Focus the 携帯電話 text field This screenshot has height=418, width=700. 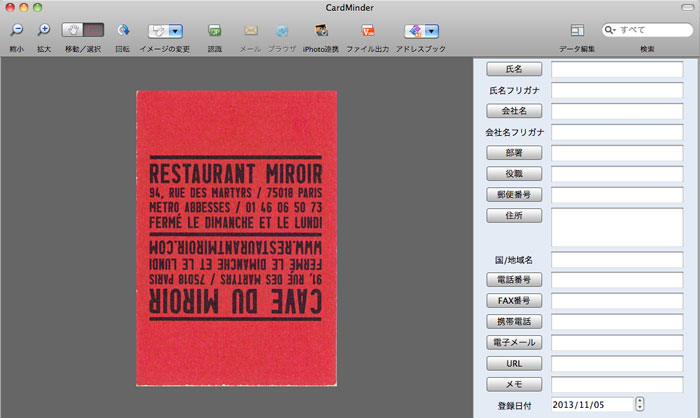coord(617,322)
